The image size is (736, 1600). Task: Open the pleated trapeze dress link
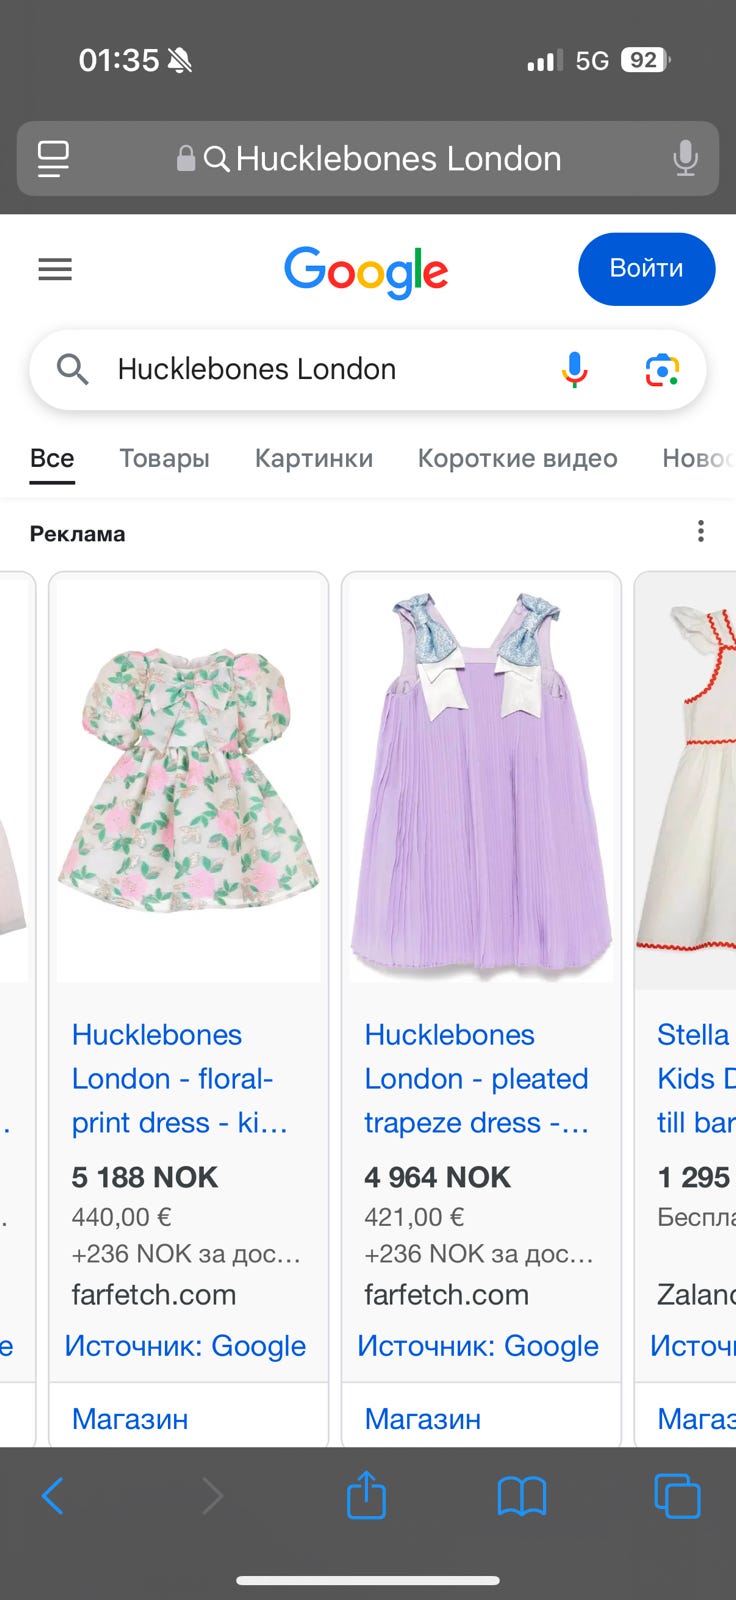475,1079
